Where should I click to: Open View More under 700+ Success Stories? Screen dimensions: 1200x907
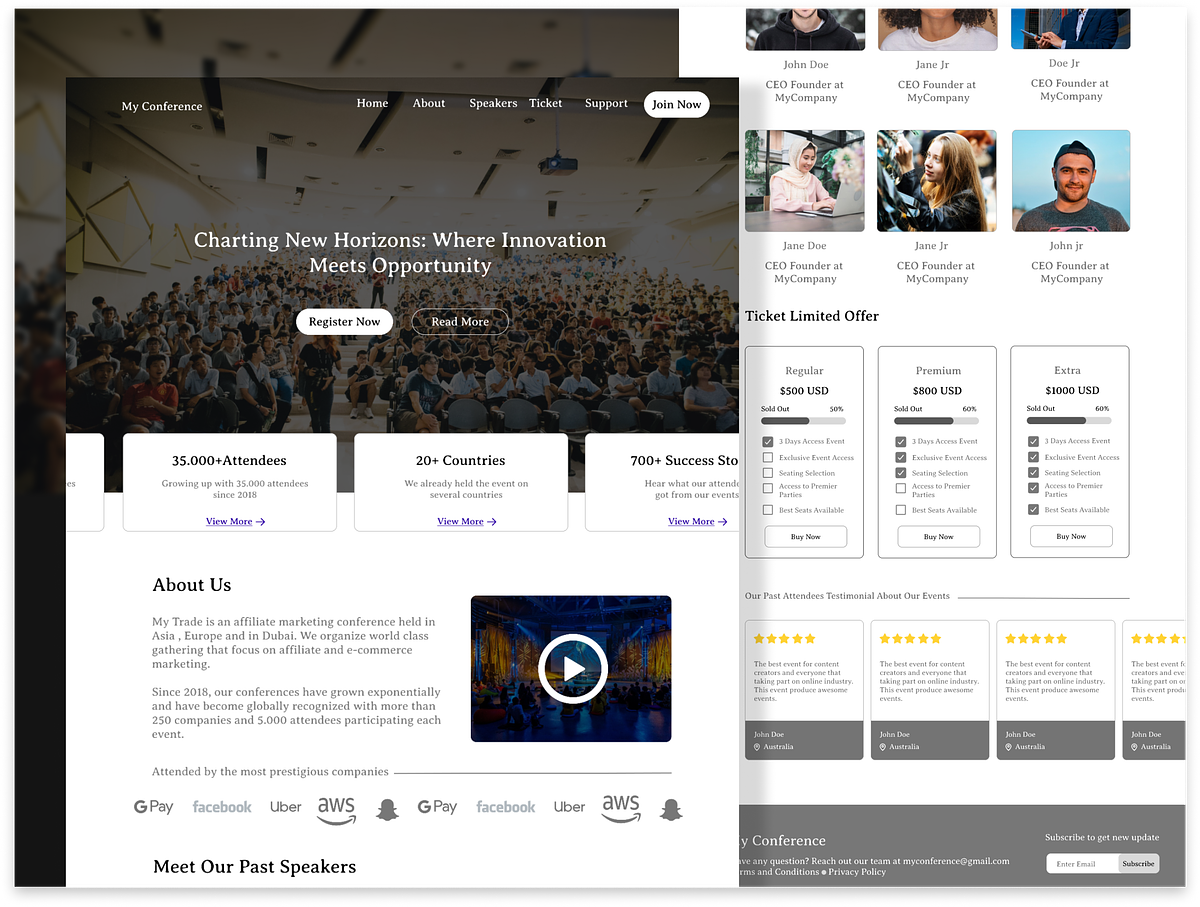coord(697,521)
